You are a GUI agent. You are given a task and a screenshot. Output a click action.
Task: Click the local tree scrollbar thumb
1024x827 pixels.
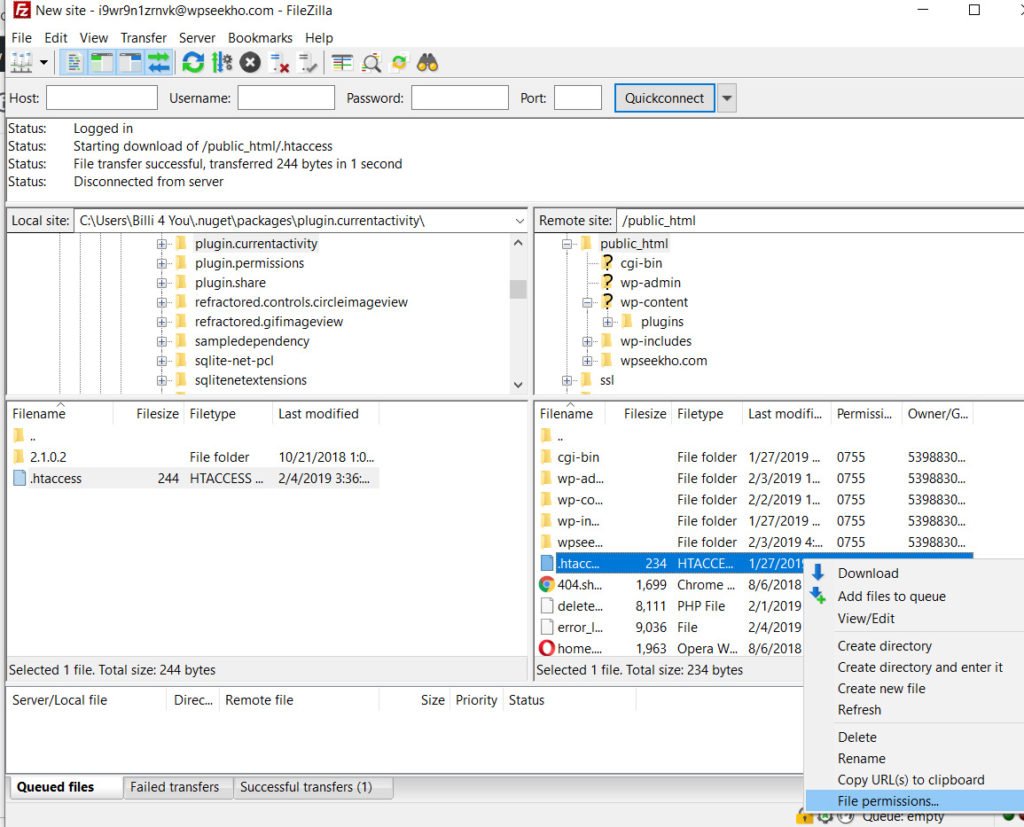coord(518,289)
